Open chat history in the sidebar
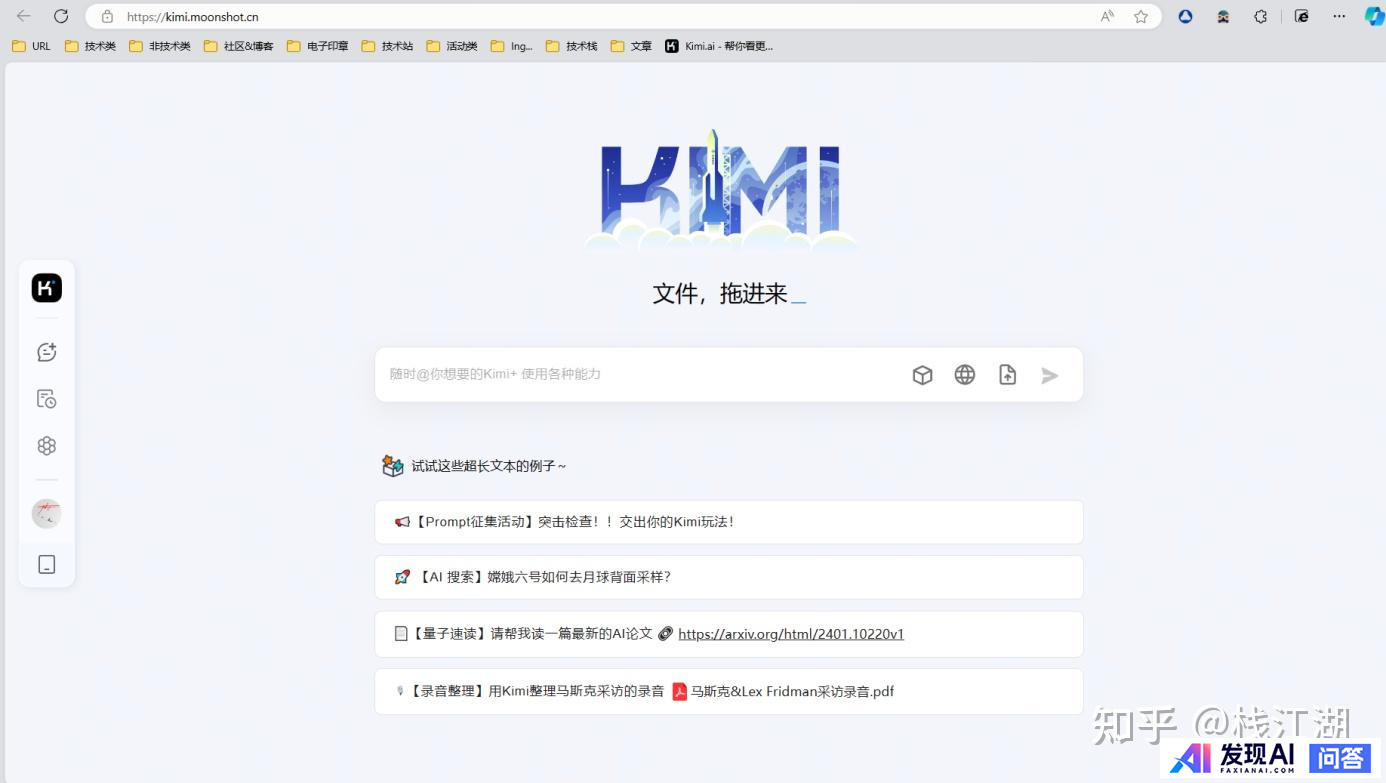The width and height of the screenshot is (1386, 783). point(47,399)
